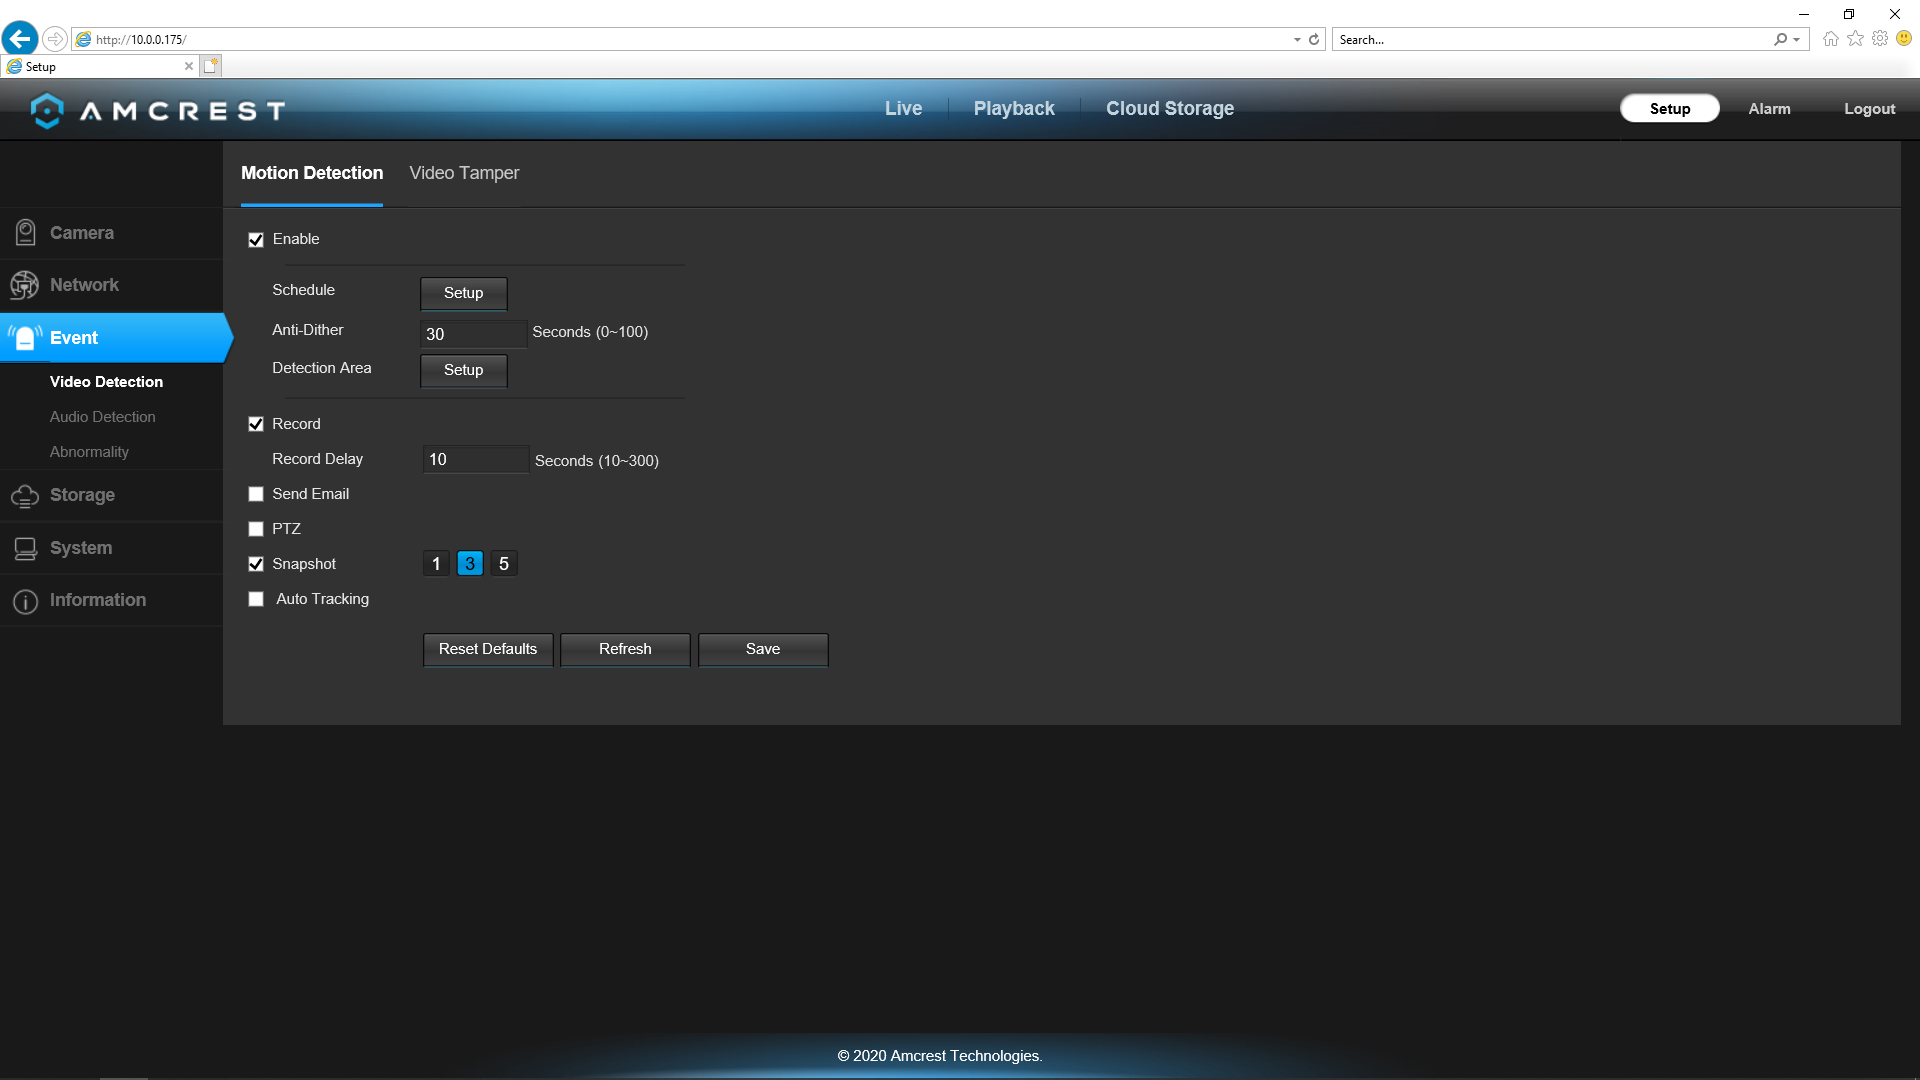Switch to the Video Tamper tab
Image resolution: width=1920 pixels, height=1080 pixels.
(464, 173)
